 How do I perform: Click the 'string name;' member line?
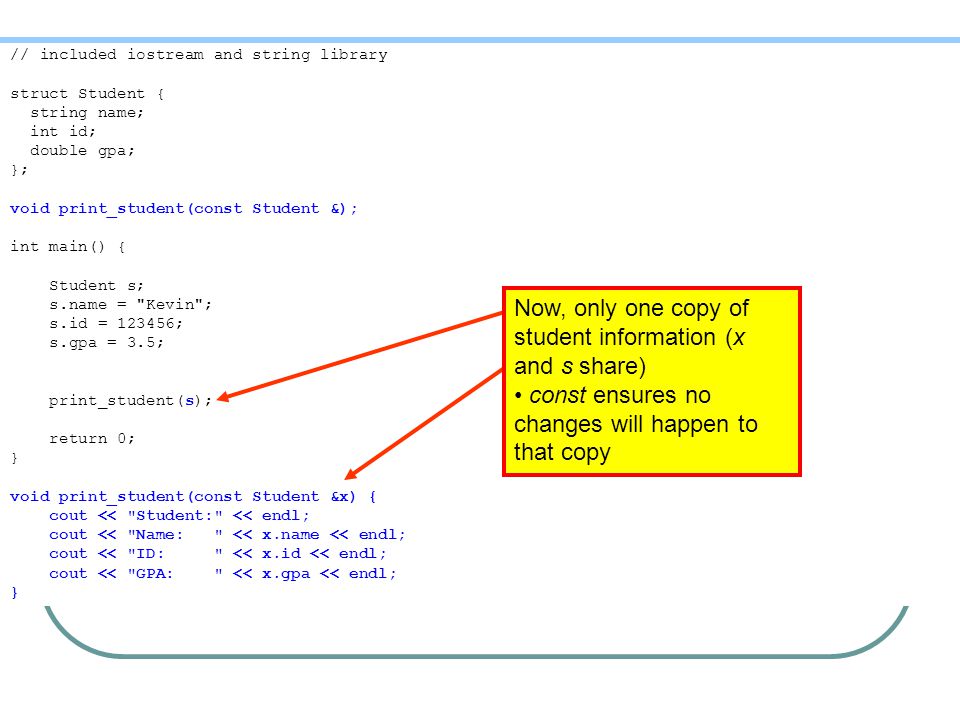tap(87, 113)
